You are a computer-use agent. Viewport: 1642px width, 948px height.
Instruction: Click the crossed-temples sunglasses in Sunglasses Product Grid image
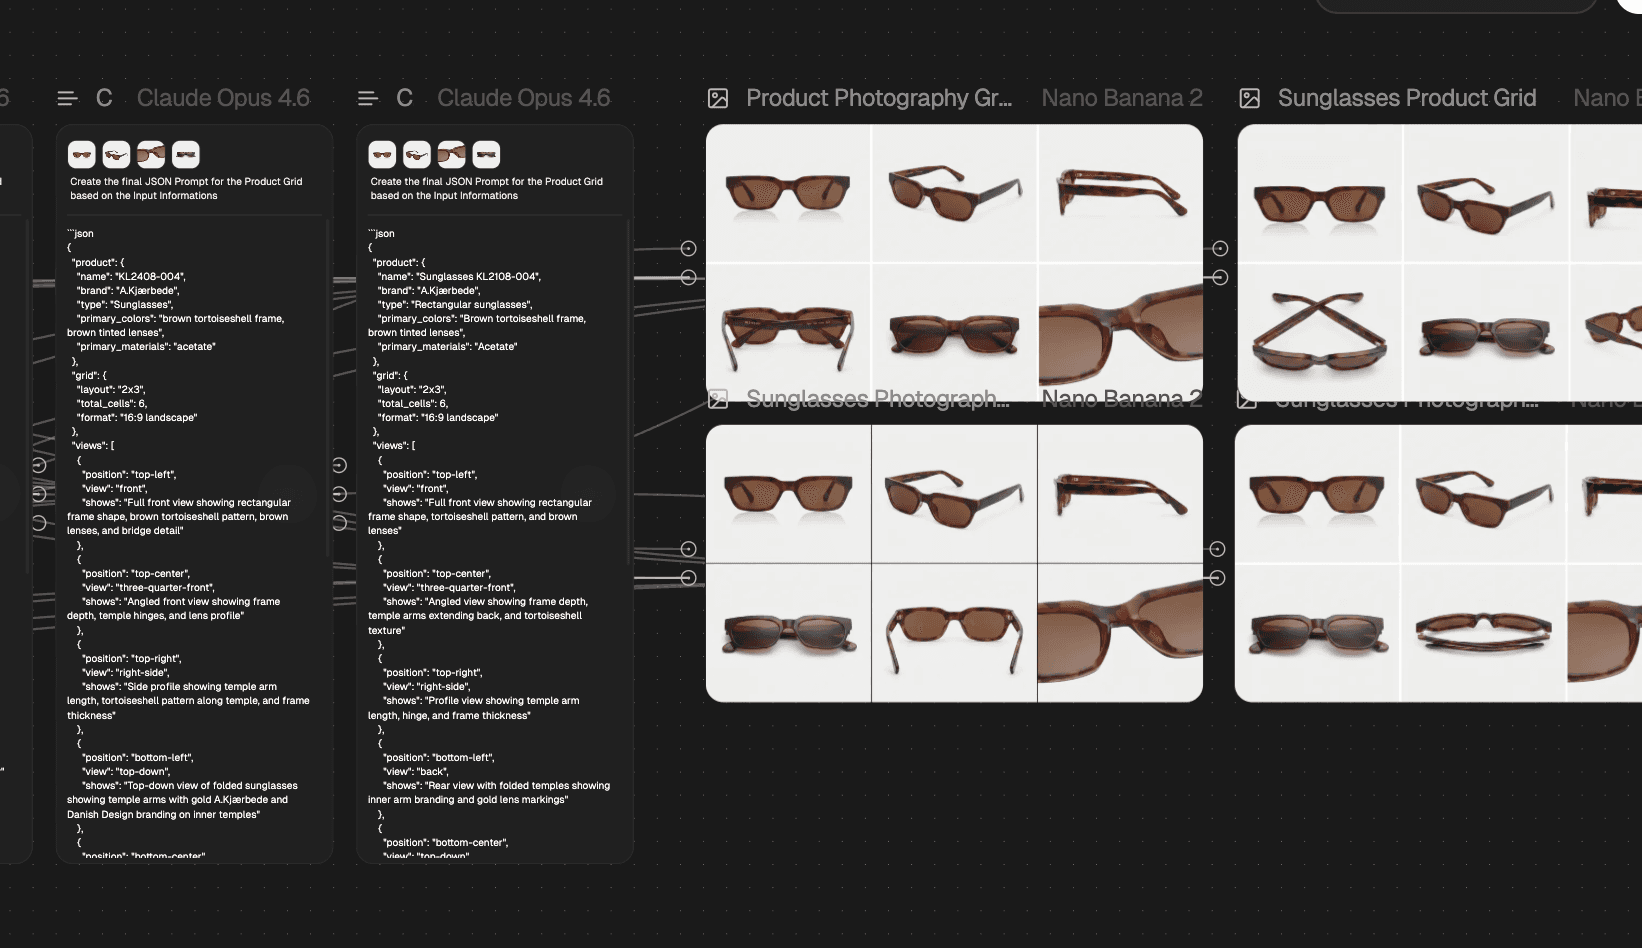coord(1320,333)
